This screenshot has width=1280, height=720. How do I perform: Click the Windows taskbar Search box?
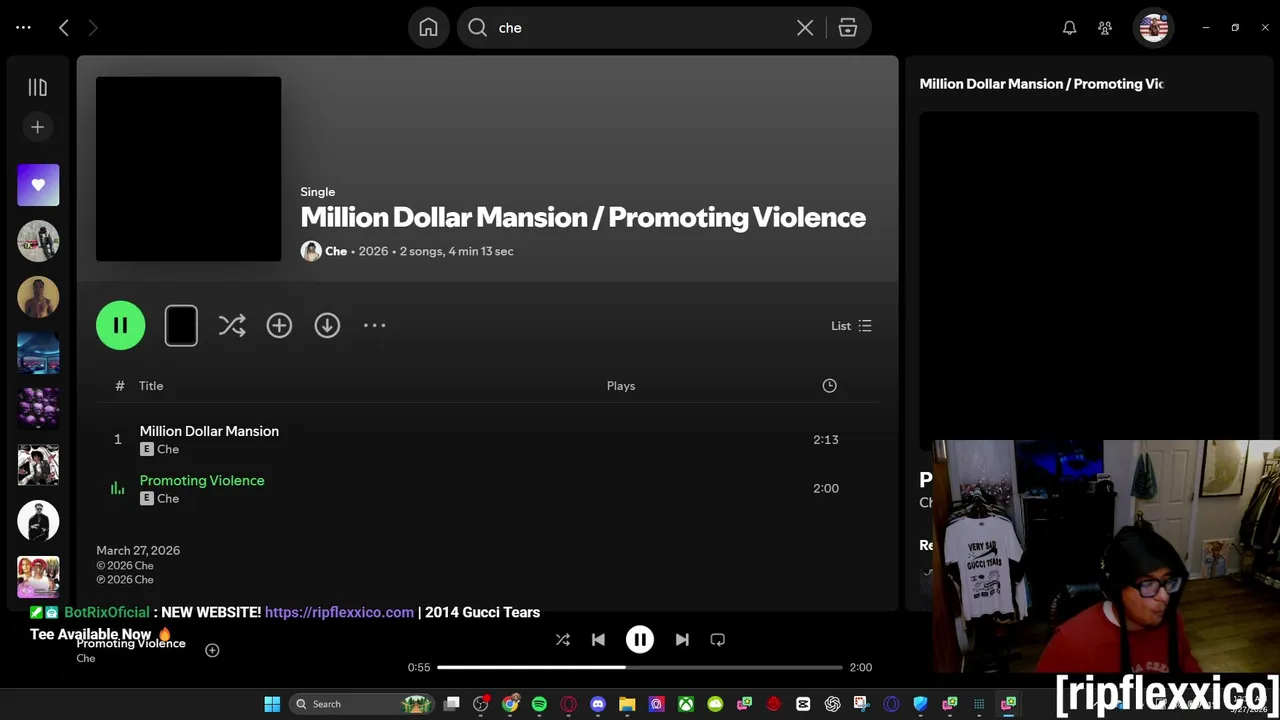click(x=362, y=704)
